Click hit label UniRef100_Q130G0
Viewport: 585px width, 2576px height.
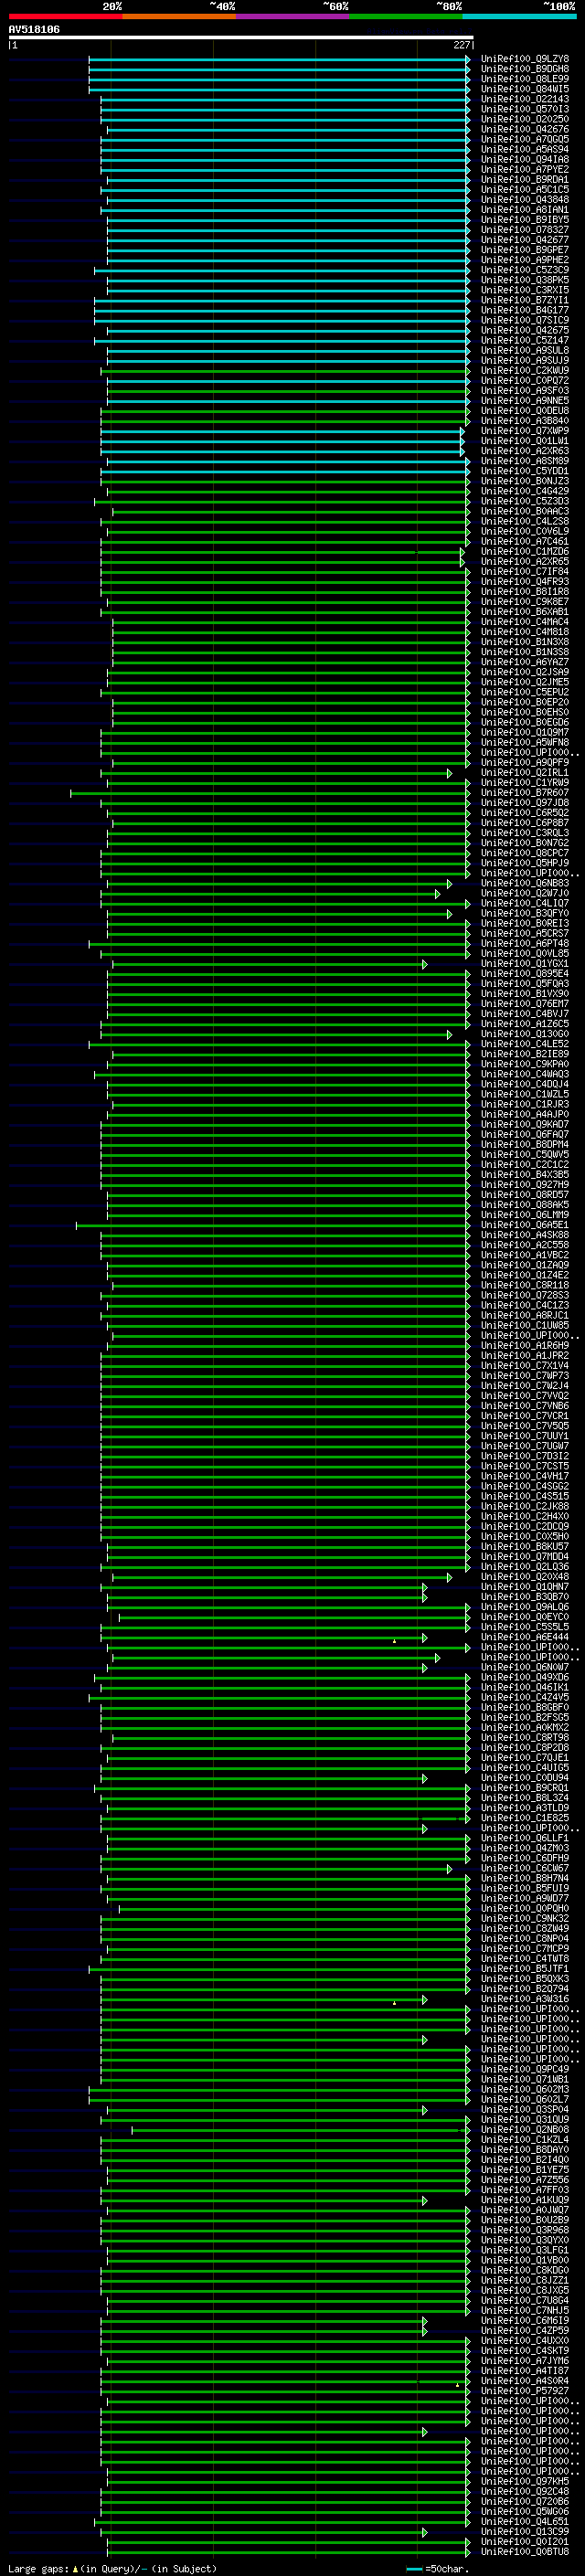[525, 1034]
